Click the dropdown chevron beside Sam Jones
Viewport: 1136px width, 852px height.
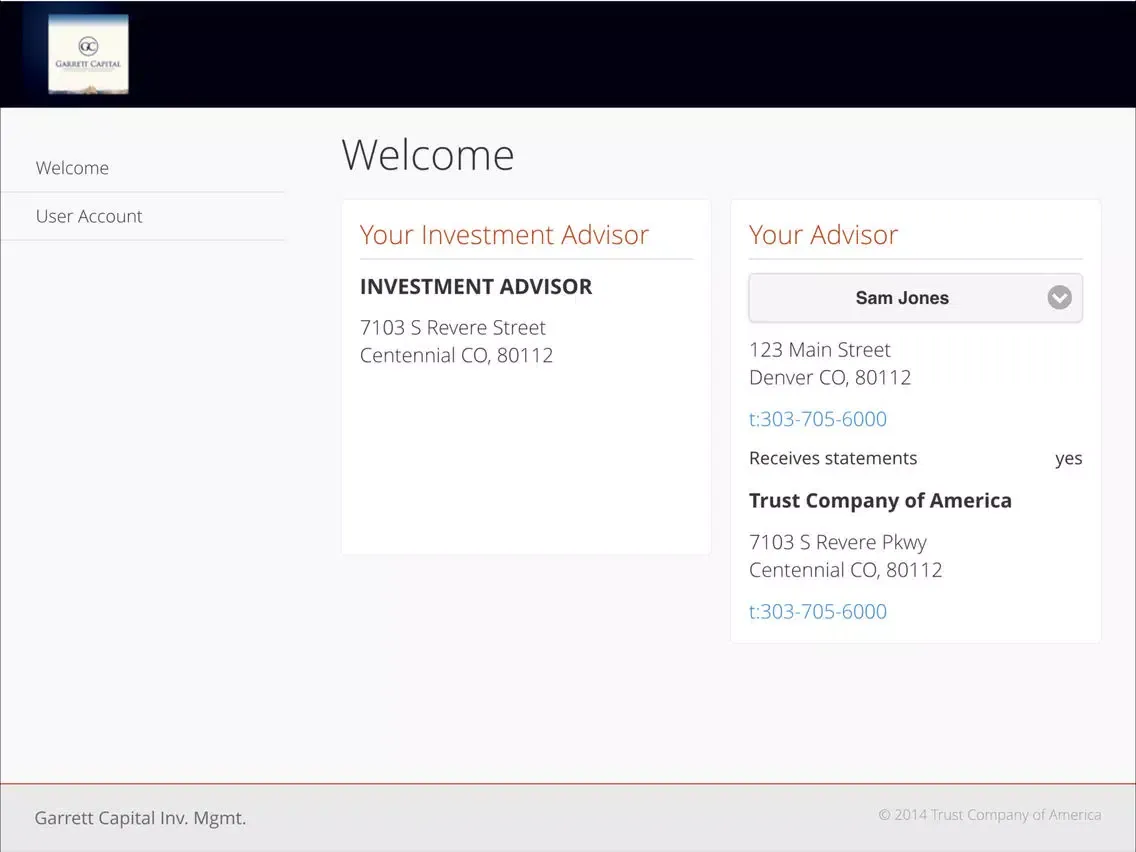[x=1059, y=298]
